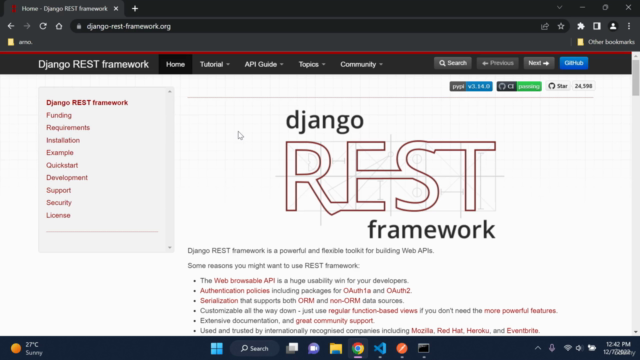Open Authentication policies link
The height and width of the screenshot is (360, 640).
click(235, 291)
